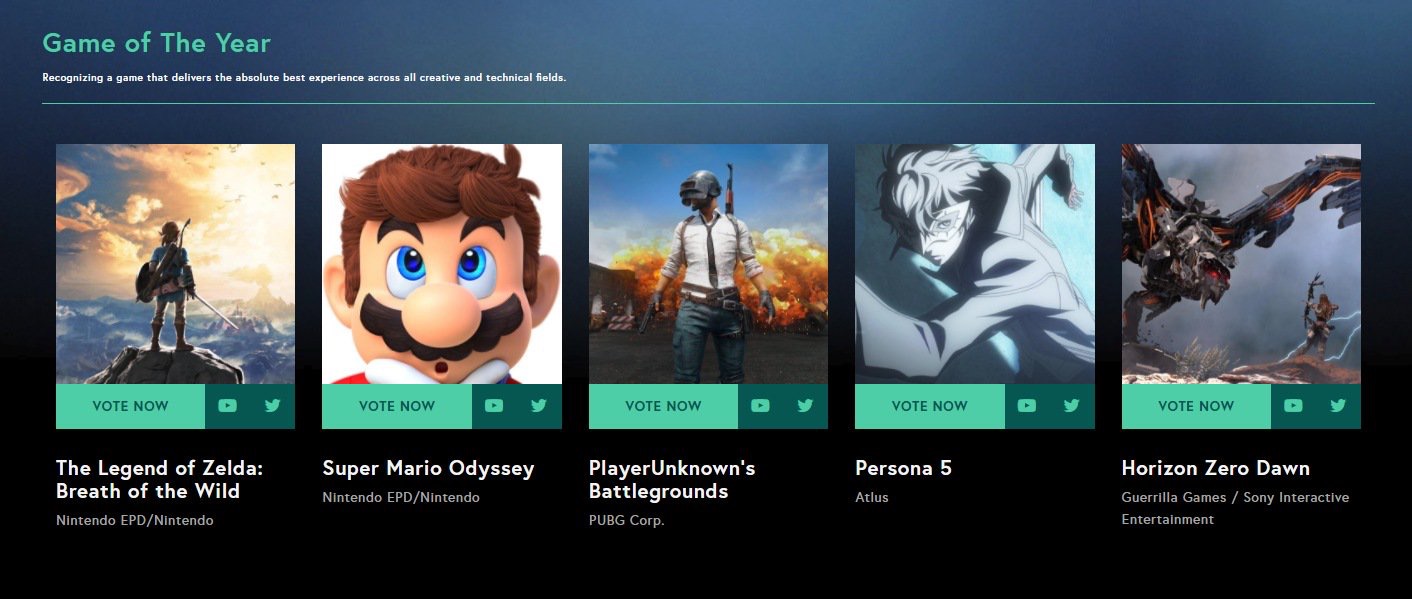Vote now for Horizon Zero Dawn
1412x599 pixels.
tap(1196, 406)
